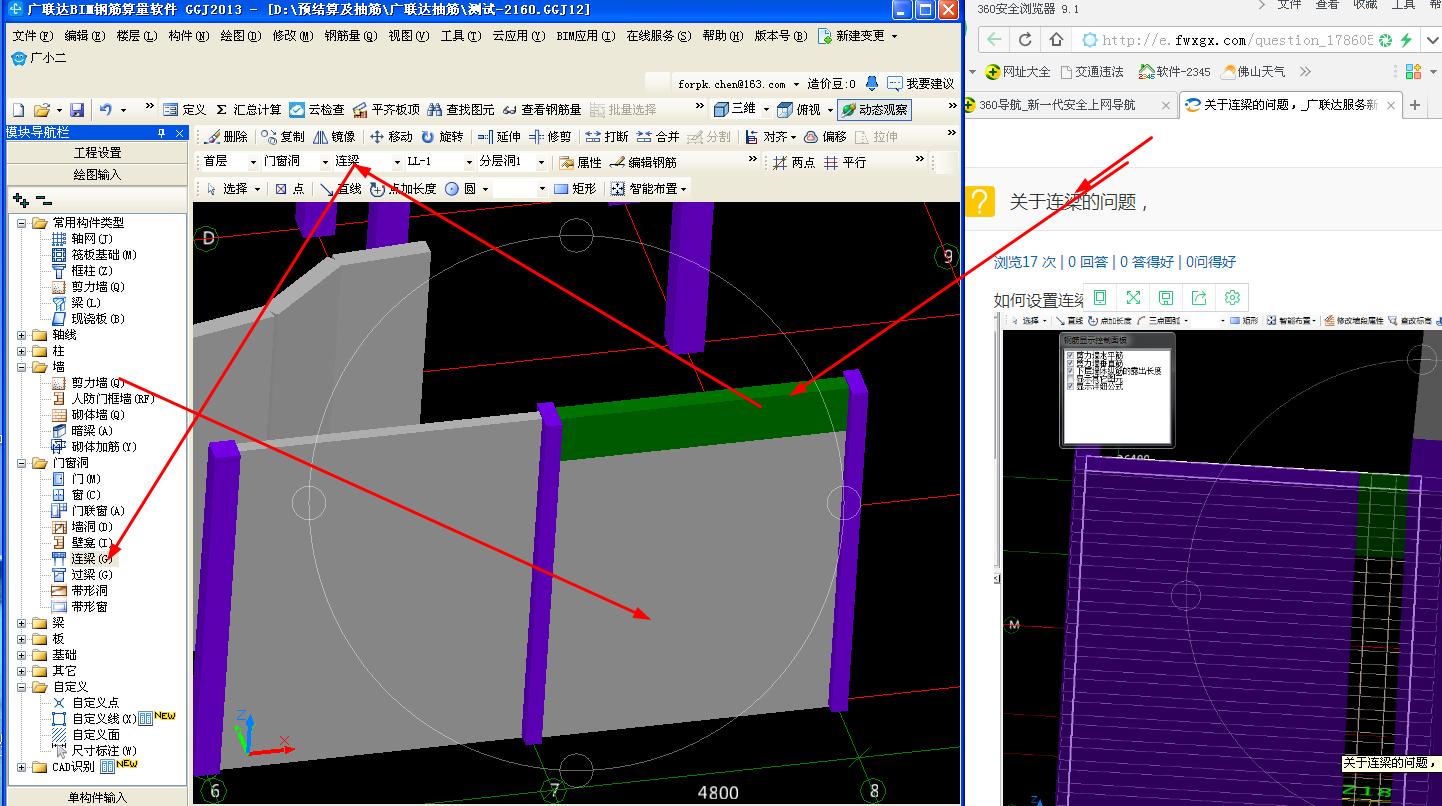This screenshot has width=1442, height=806.
Task: Click 复制 copy tool
Action: (x=283, y=137)
